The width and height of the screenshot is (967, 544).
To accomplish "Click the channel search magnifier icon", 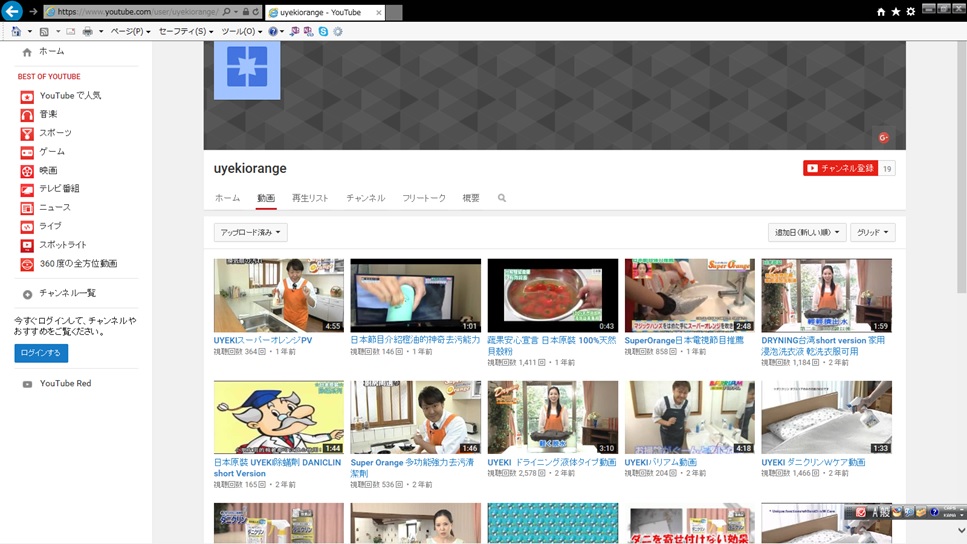I will 502,198.
